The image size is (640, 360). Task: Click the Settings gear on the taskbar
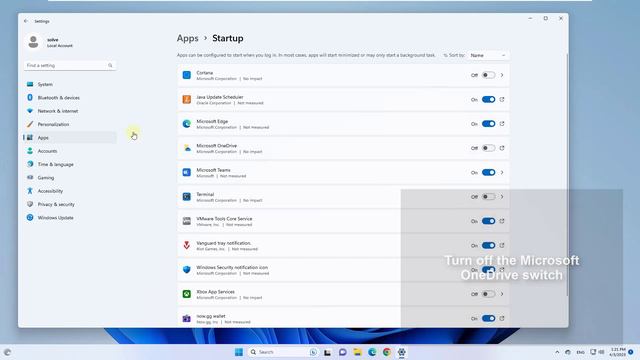click(x=402, y=352)
